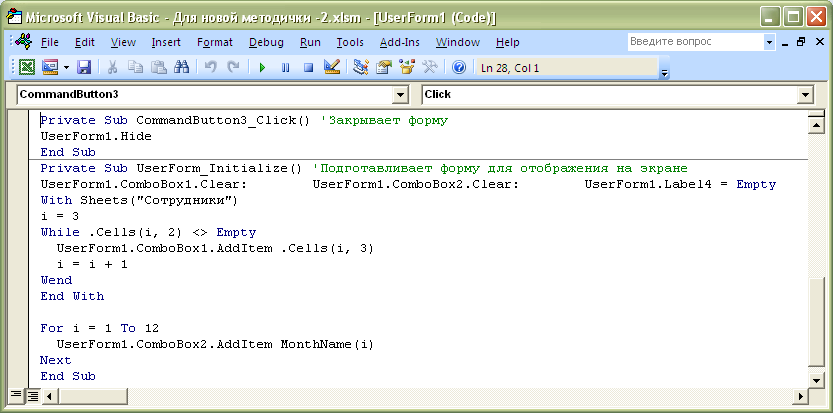The height and width of the screenshot is (413, 833).
Task: Open the Toolbox icon
Action: click(x=430, y=68)
